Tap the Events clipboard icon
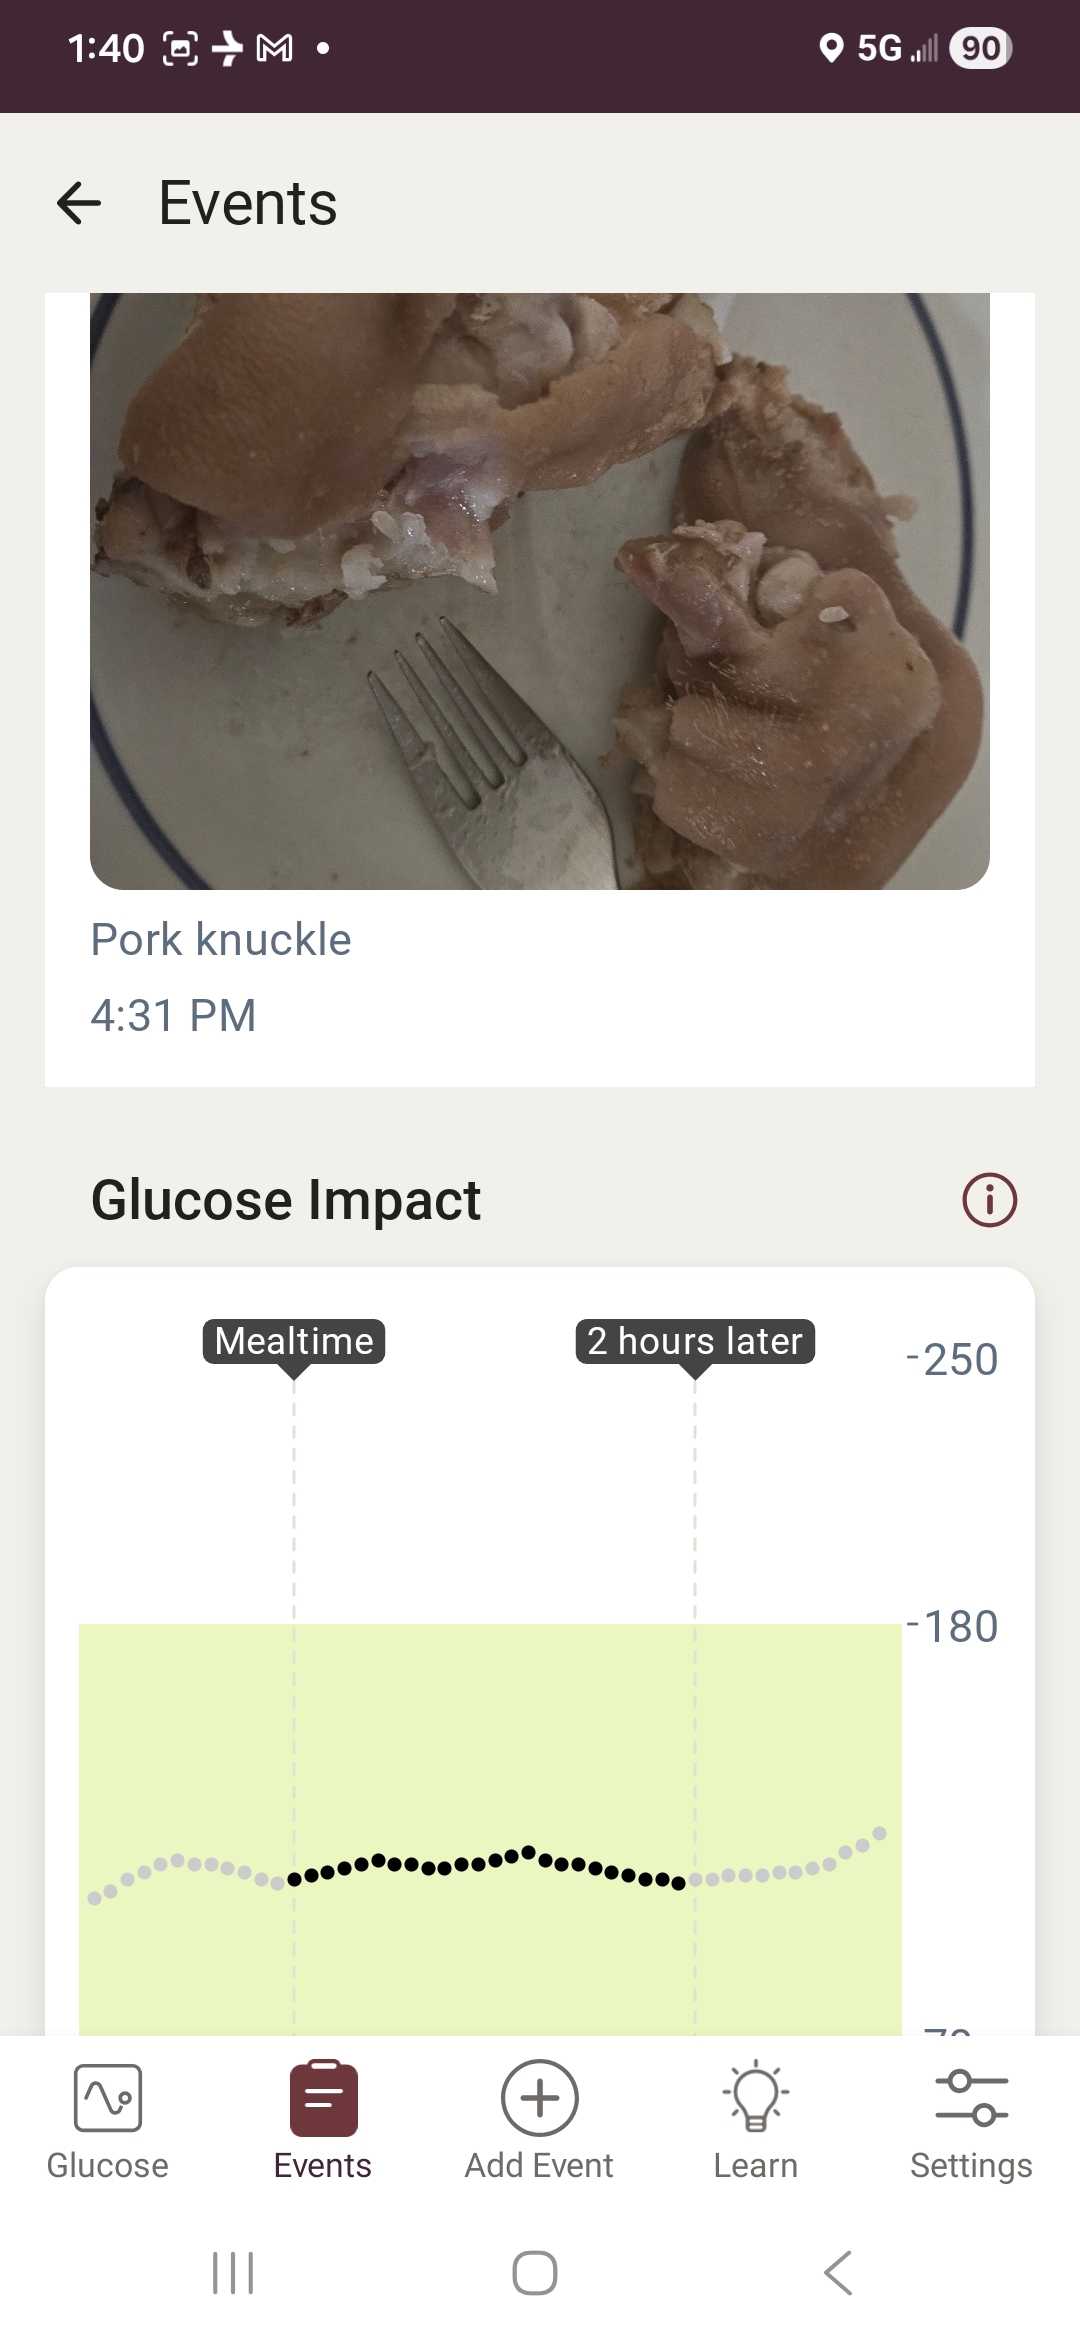Viewport: 1080px width, 2340px height. click(323, 2098)
